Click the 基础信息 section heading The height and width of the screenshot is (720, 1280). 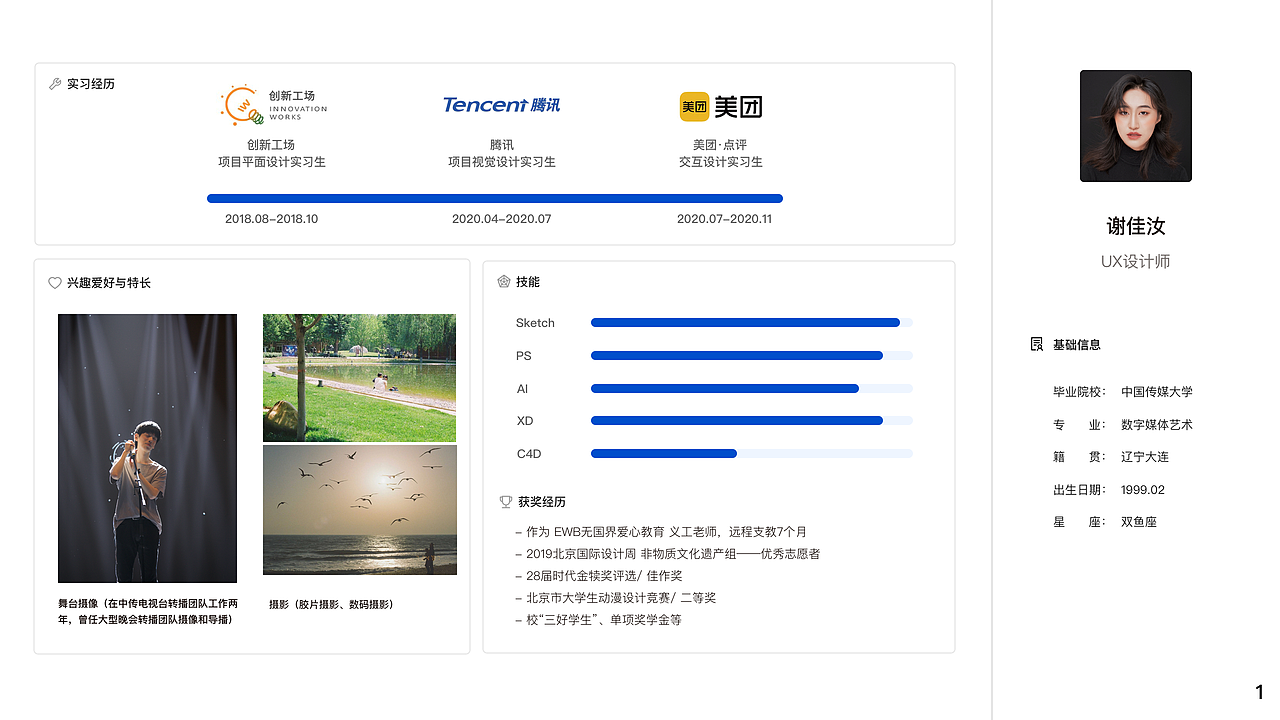(x=1077, y=344)
